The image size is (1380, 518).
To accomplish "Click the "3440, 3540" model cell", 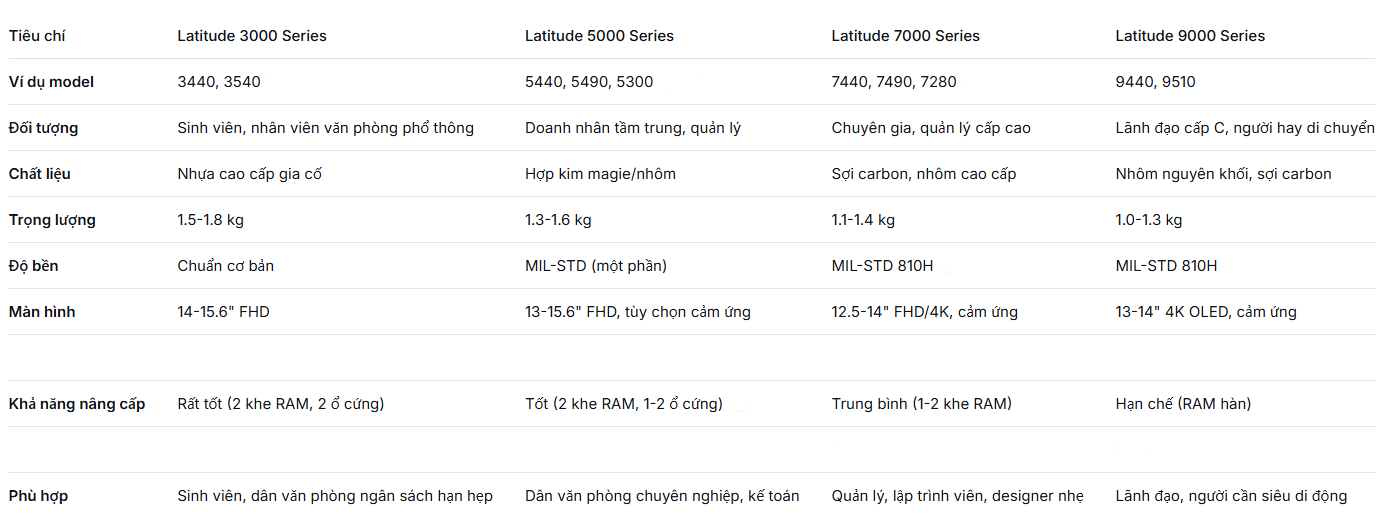I will click(x=218, y=82).
